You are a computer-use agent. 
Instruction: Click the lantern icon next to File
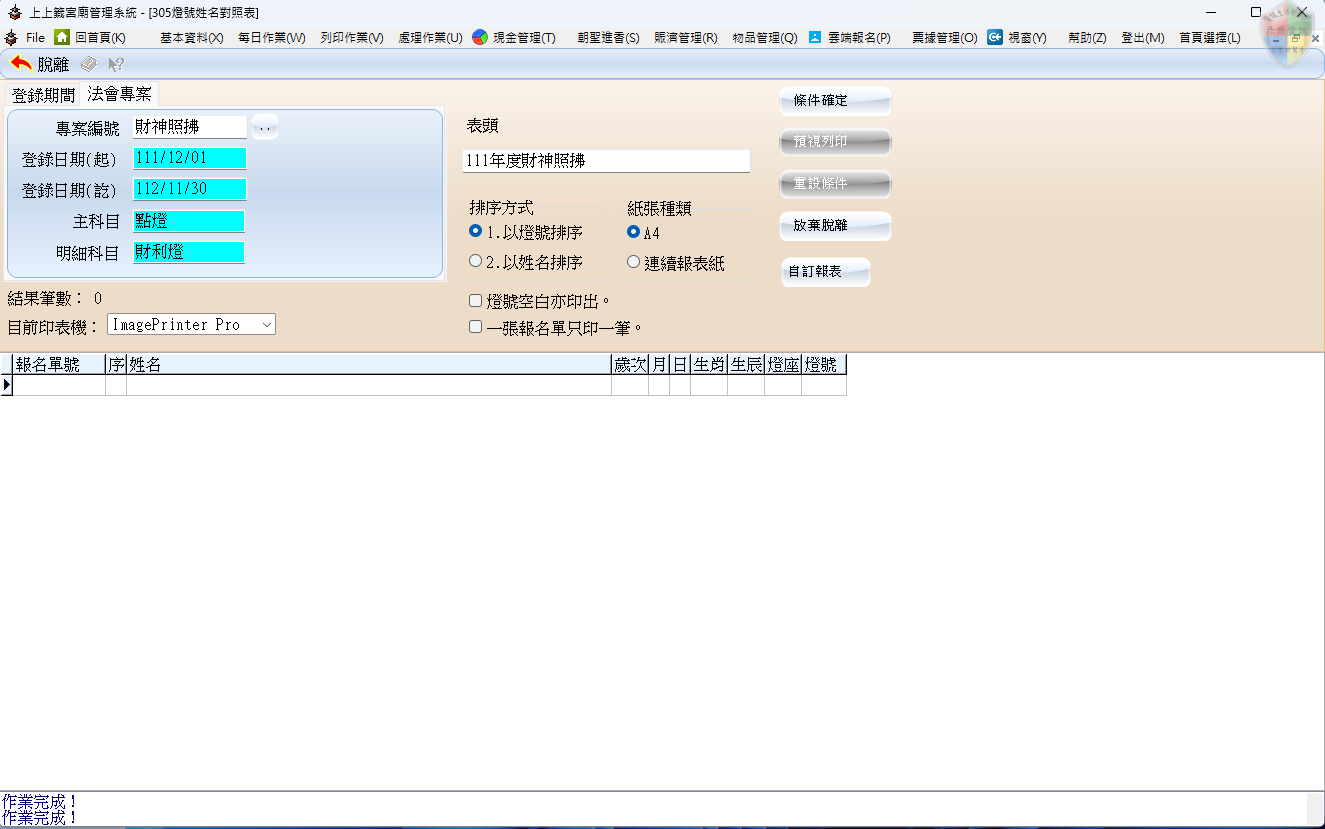point(11,37)
